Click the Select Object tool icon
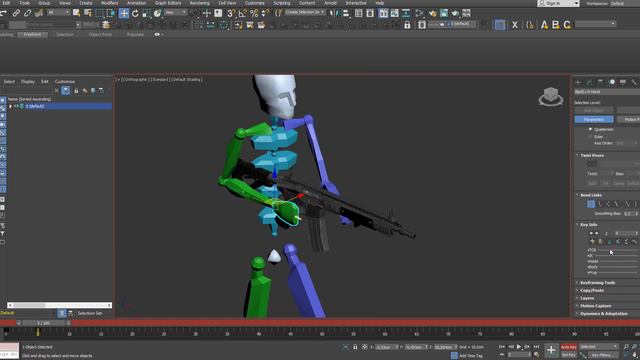Image resolution: width=640 pixels, height=360 pixels. [x=76, y=13]
